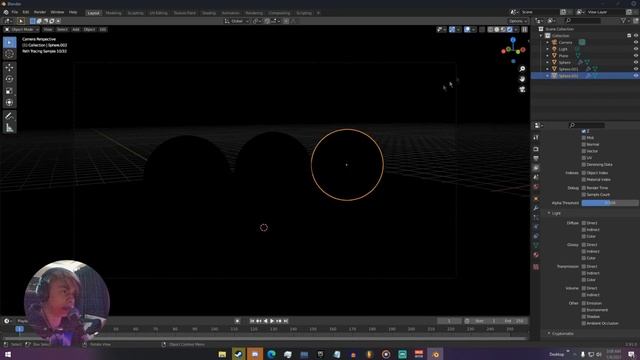Screen dimensions: 640x360
Task: Activate the Select Box tool
Action: [9, 42]
